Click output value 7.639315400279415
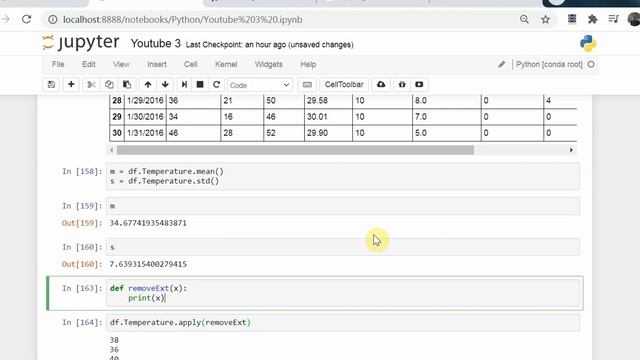The image size is (640, 360). click(148, 264)
